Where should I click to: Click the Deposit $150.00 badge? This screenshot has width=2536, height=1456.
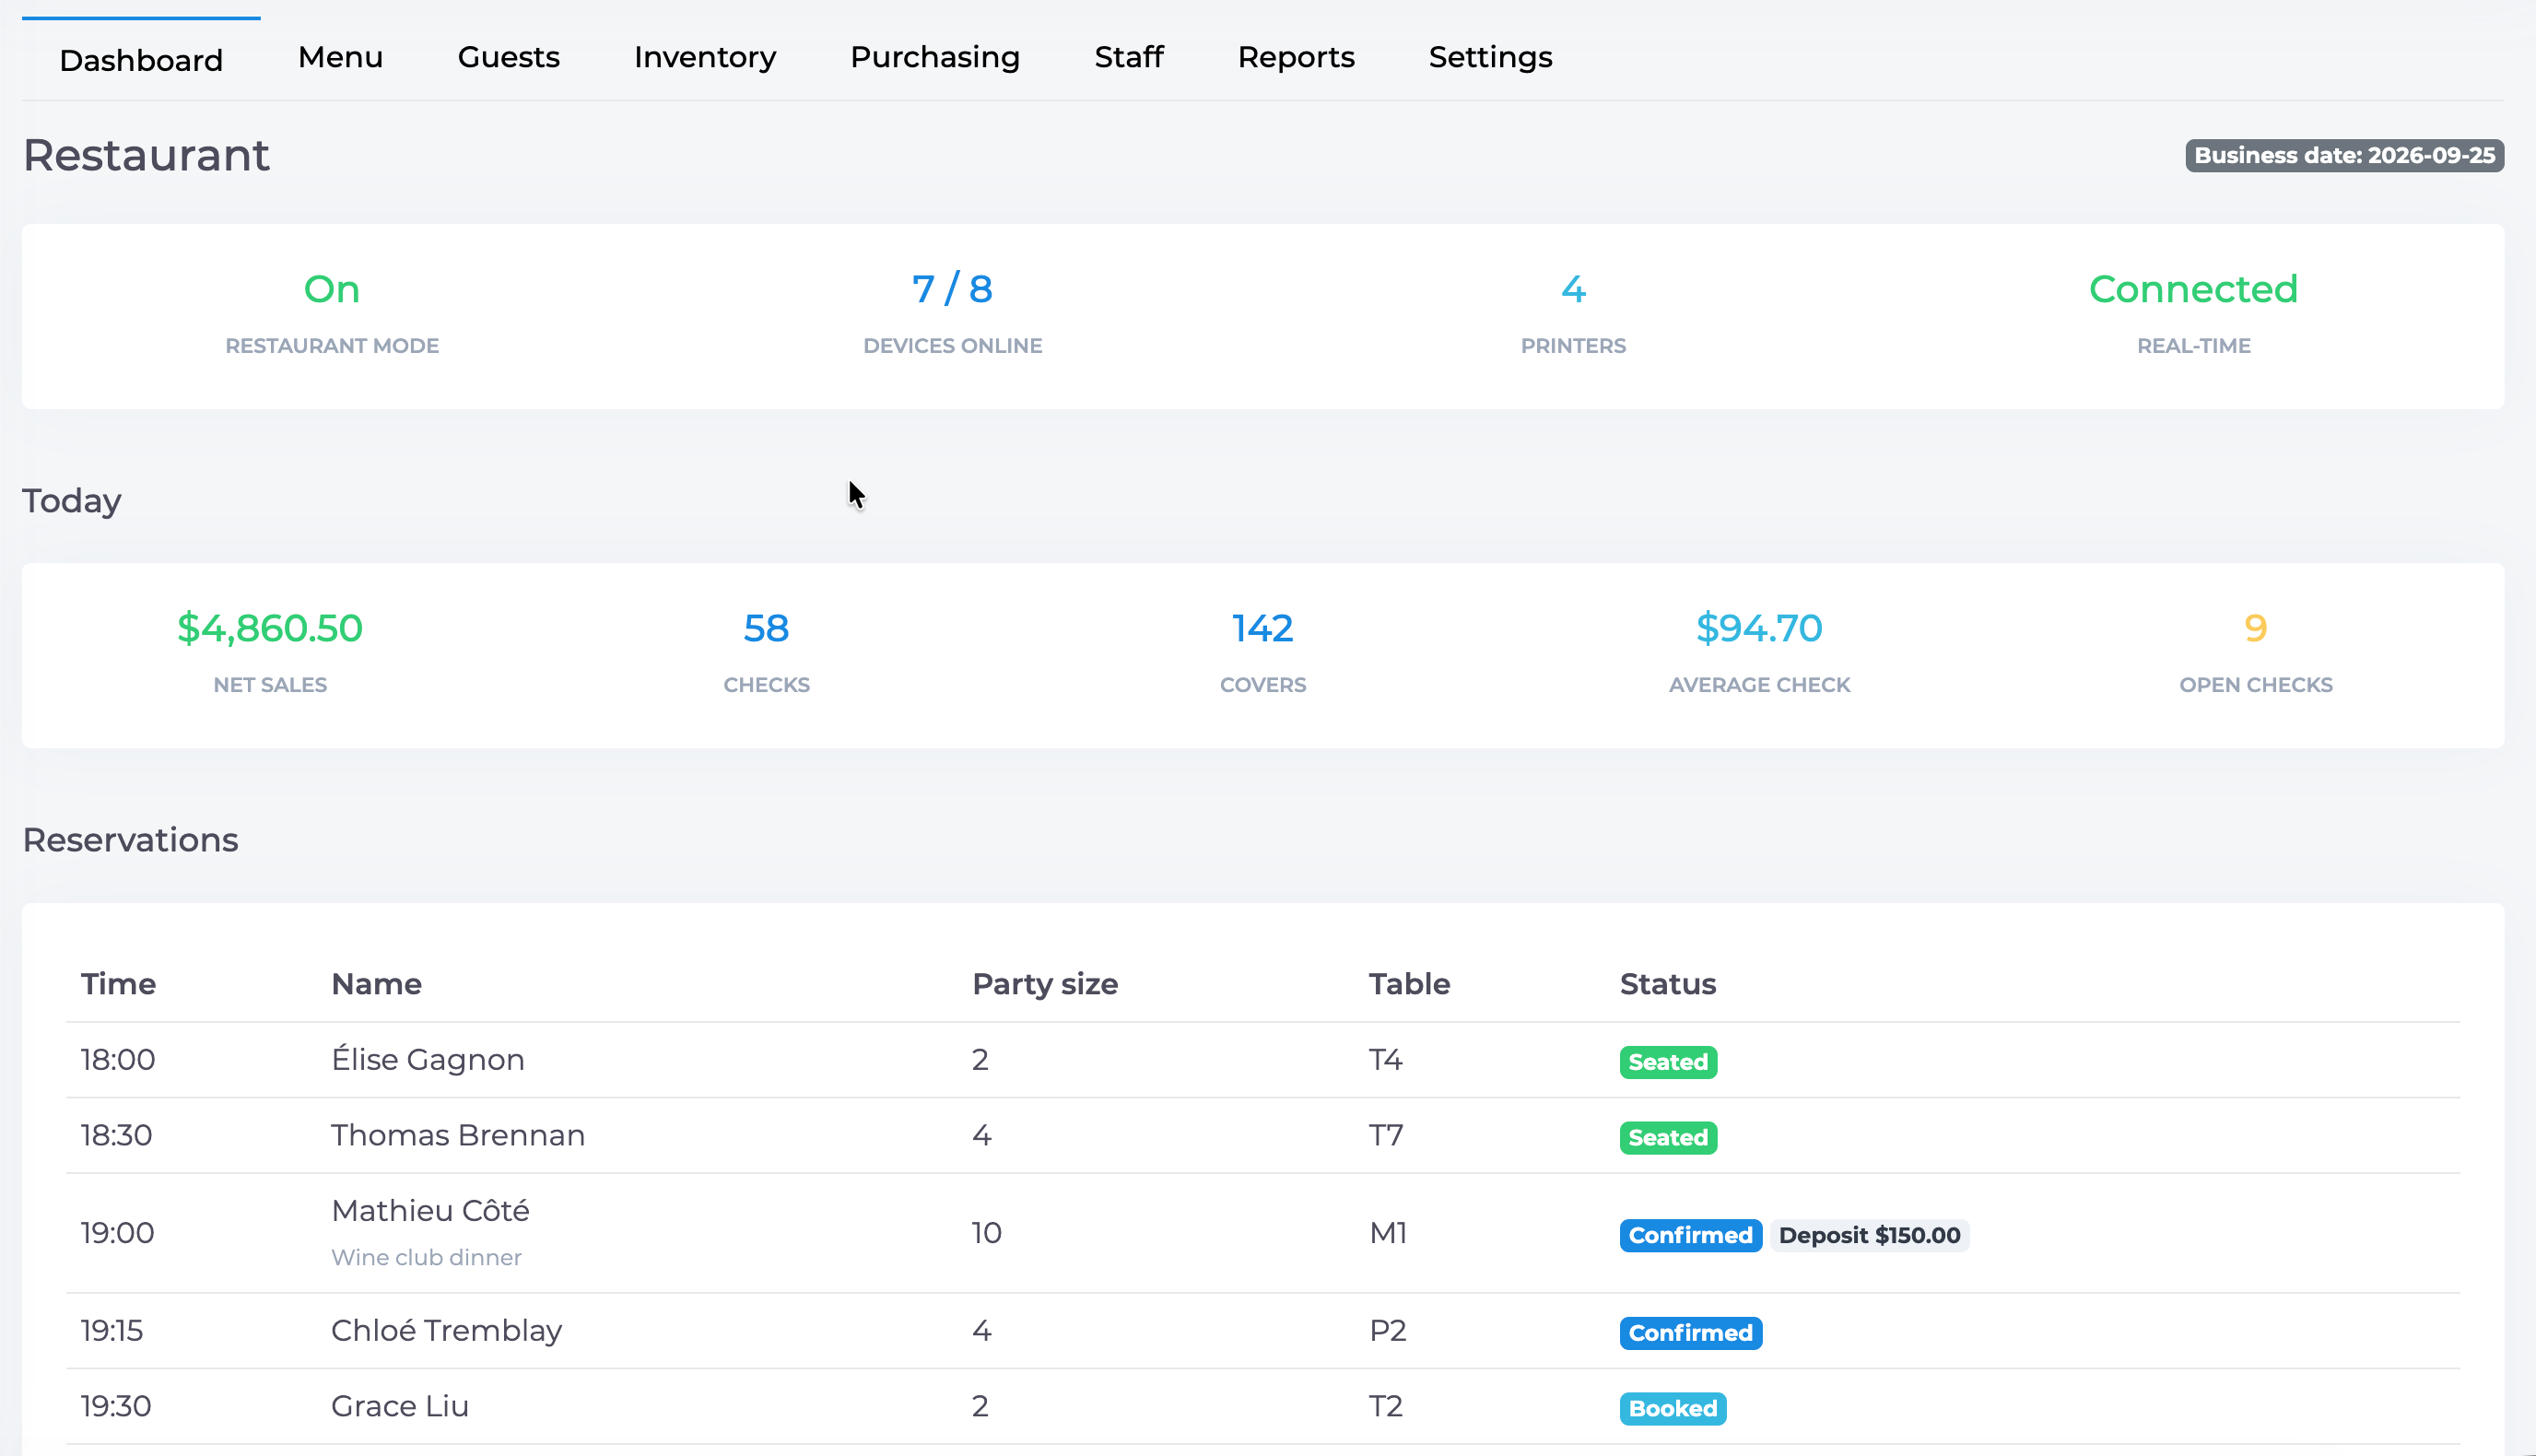[1869, 1235]
